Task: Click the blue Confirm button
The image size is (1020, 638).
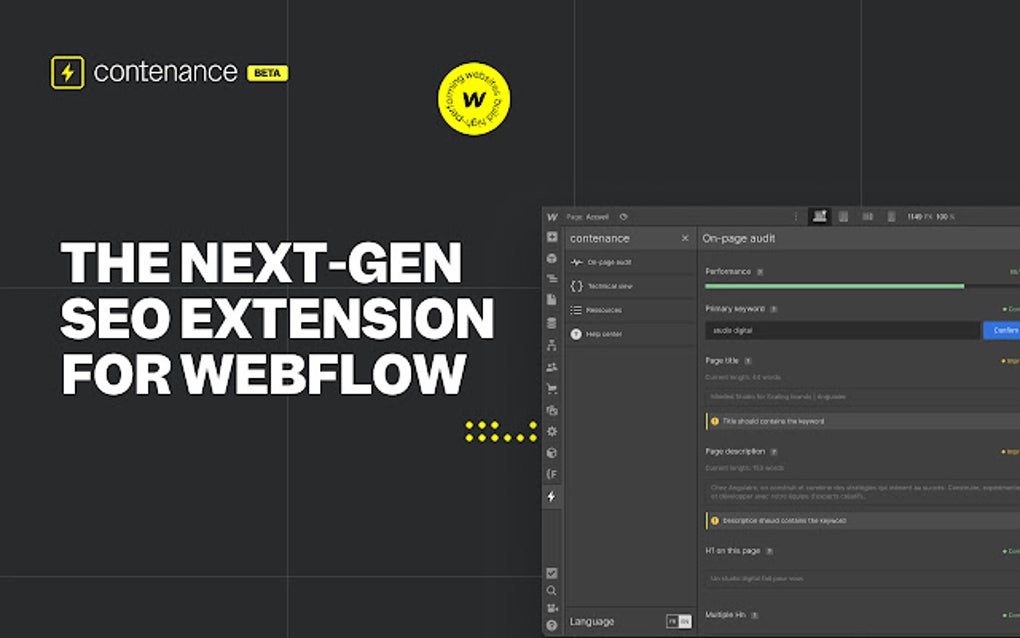Action: 1002,330
